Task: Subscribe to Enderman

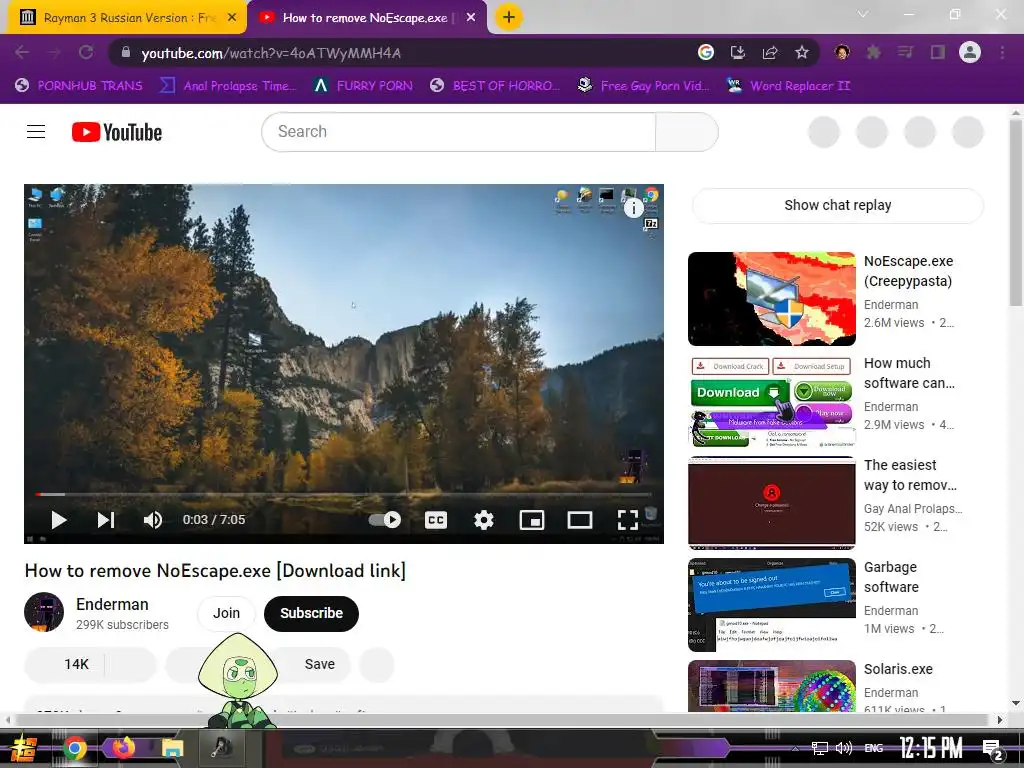Action: point(312,613)
